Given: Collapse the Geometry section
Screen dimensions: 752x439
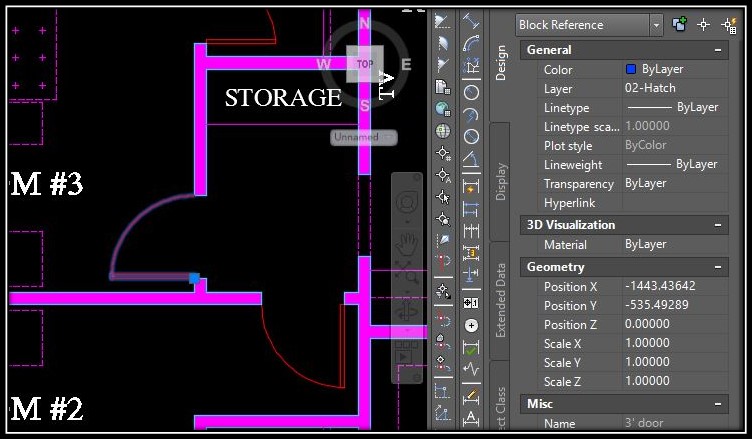Looking at the screenshot, I should [x=718, y=267].
